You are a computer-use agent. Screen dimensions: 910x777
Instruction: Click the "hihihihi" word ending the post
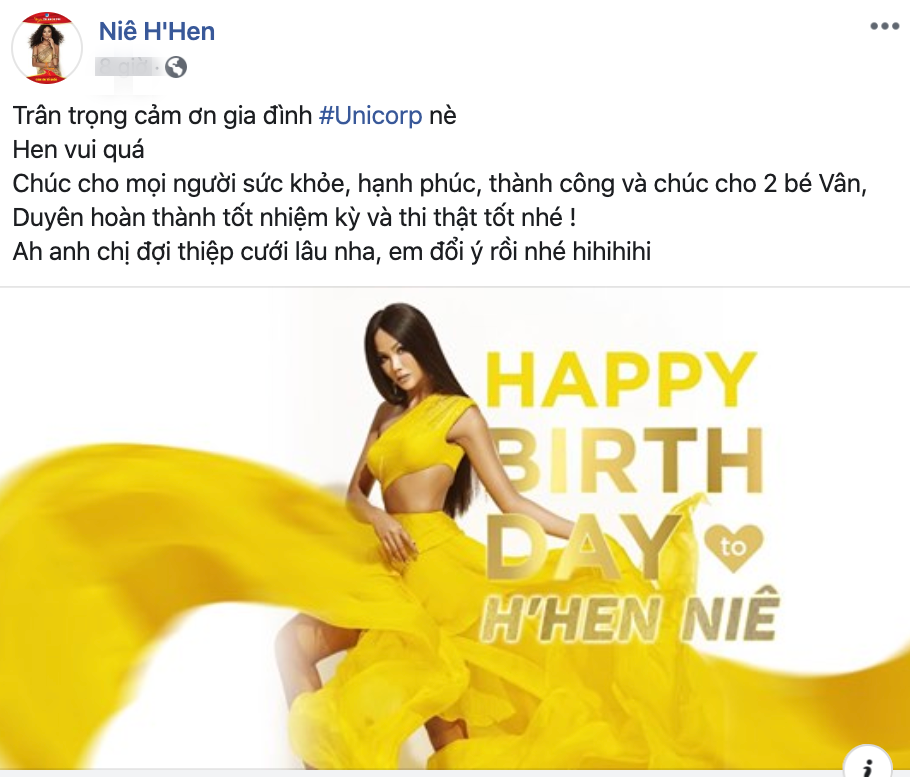[x=612, y=252]
